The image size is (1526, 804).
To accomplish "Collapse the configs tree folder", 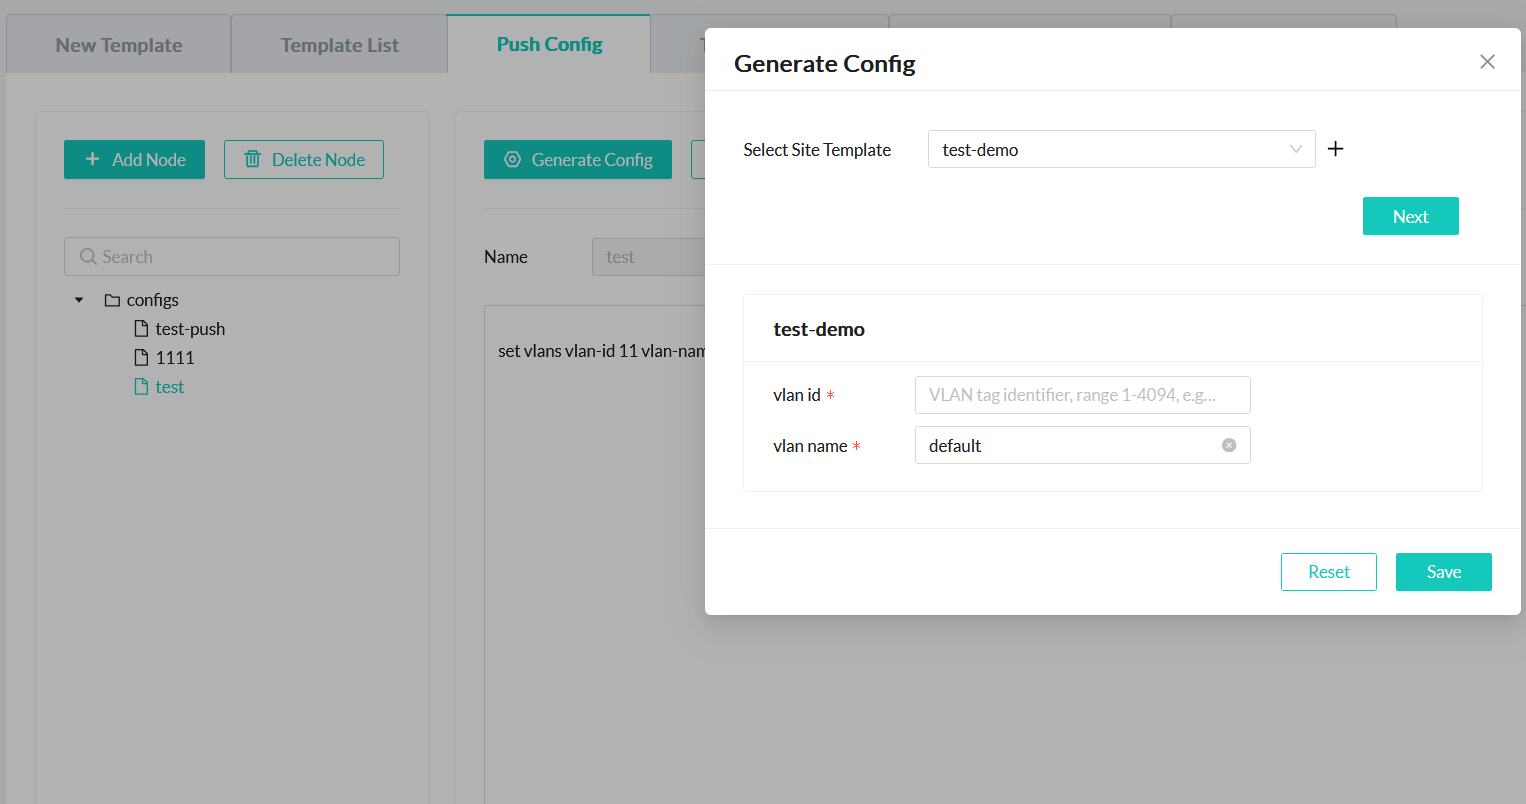I will coord(79,300).
